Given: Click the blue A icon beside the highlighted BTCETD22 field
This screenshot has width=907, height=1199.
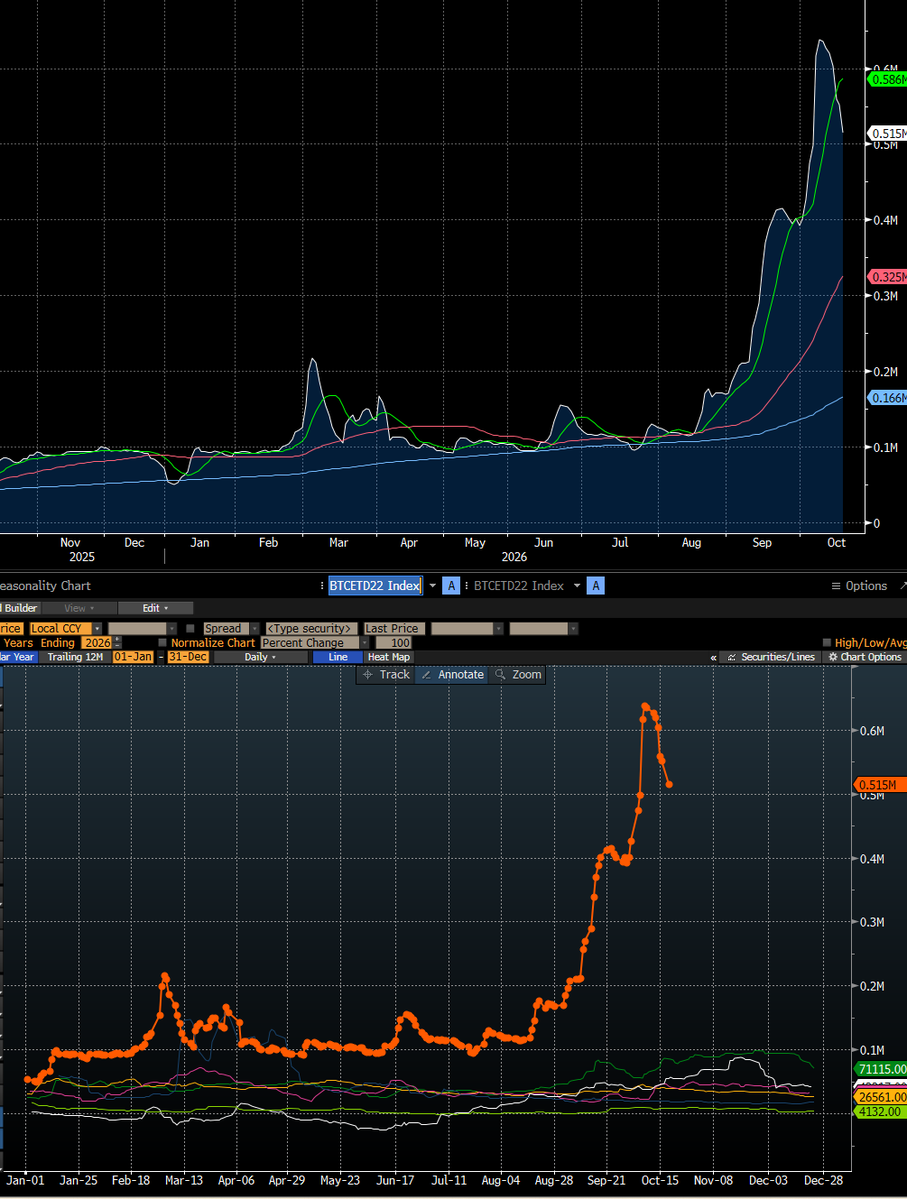Looking at the screenshot, I should (451, 586).
